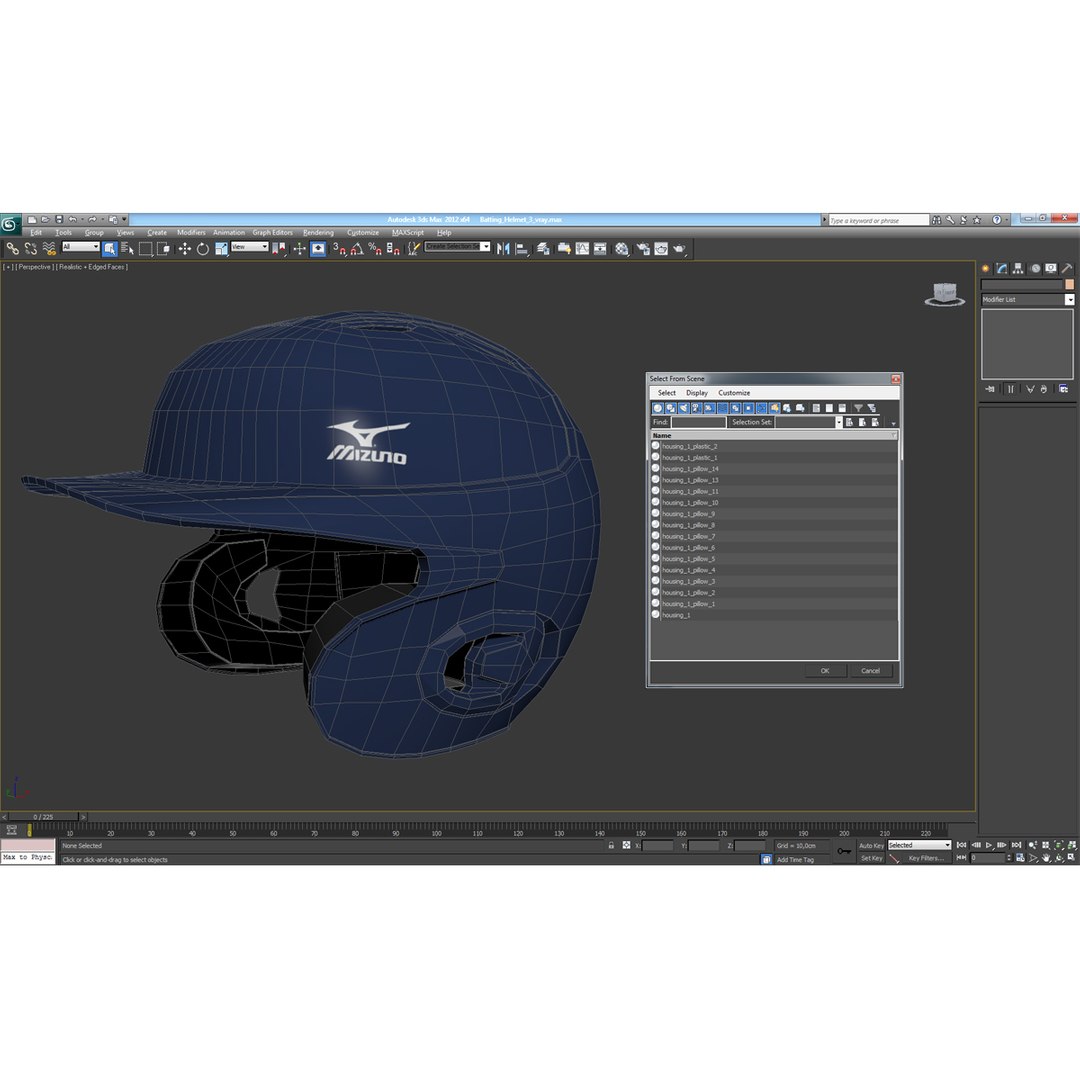Click the Unlink Selection tool
The image size is (1080, 1080).
tap(30, 249)
